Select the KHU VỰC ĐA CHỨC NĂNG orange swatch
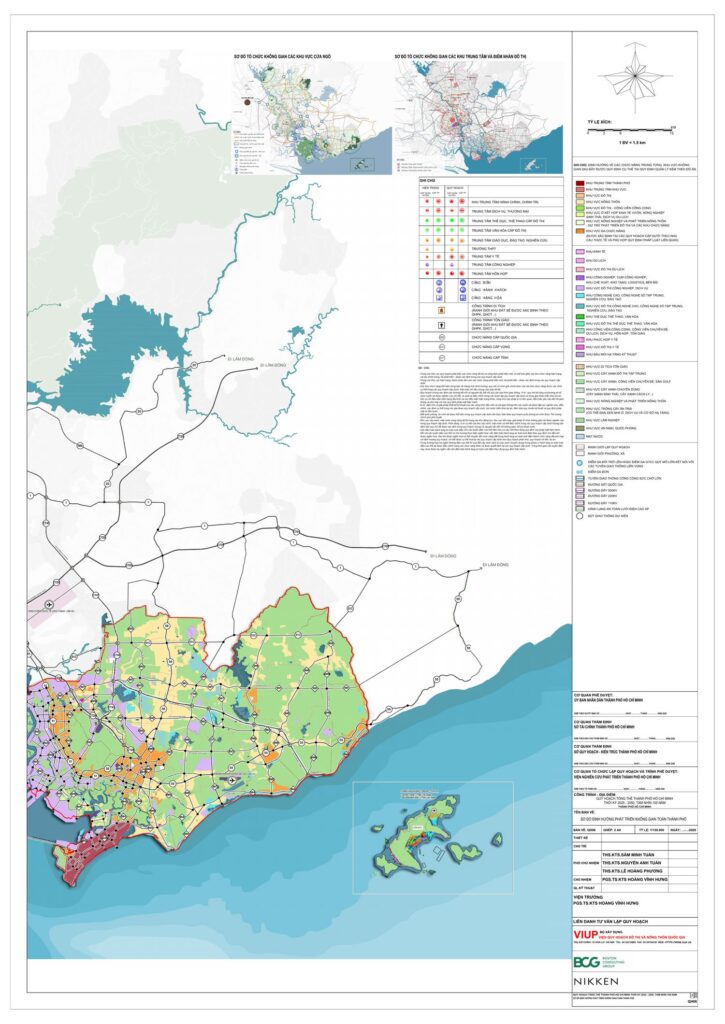 [x=580, y=231]
